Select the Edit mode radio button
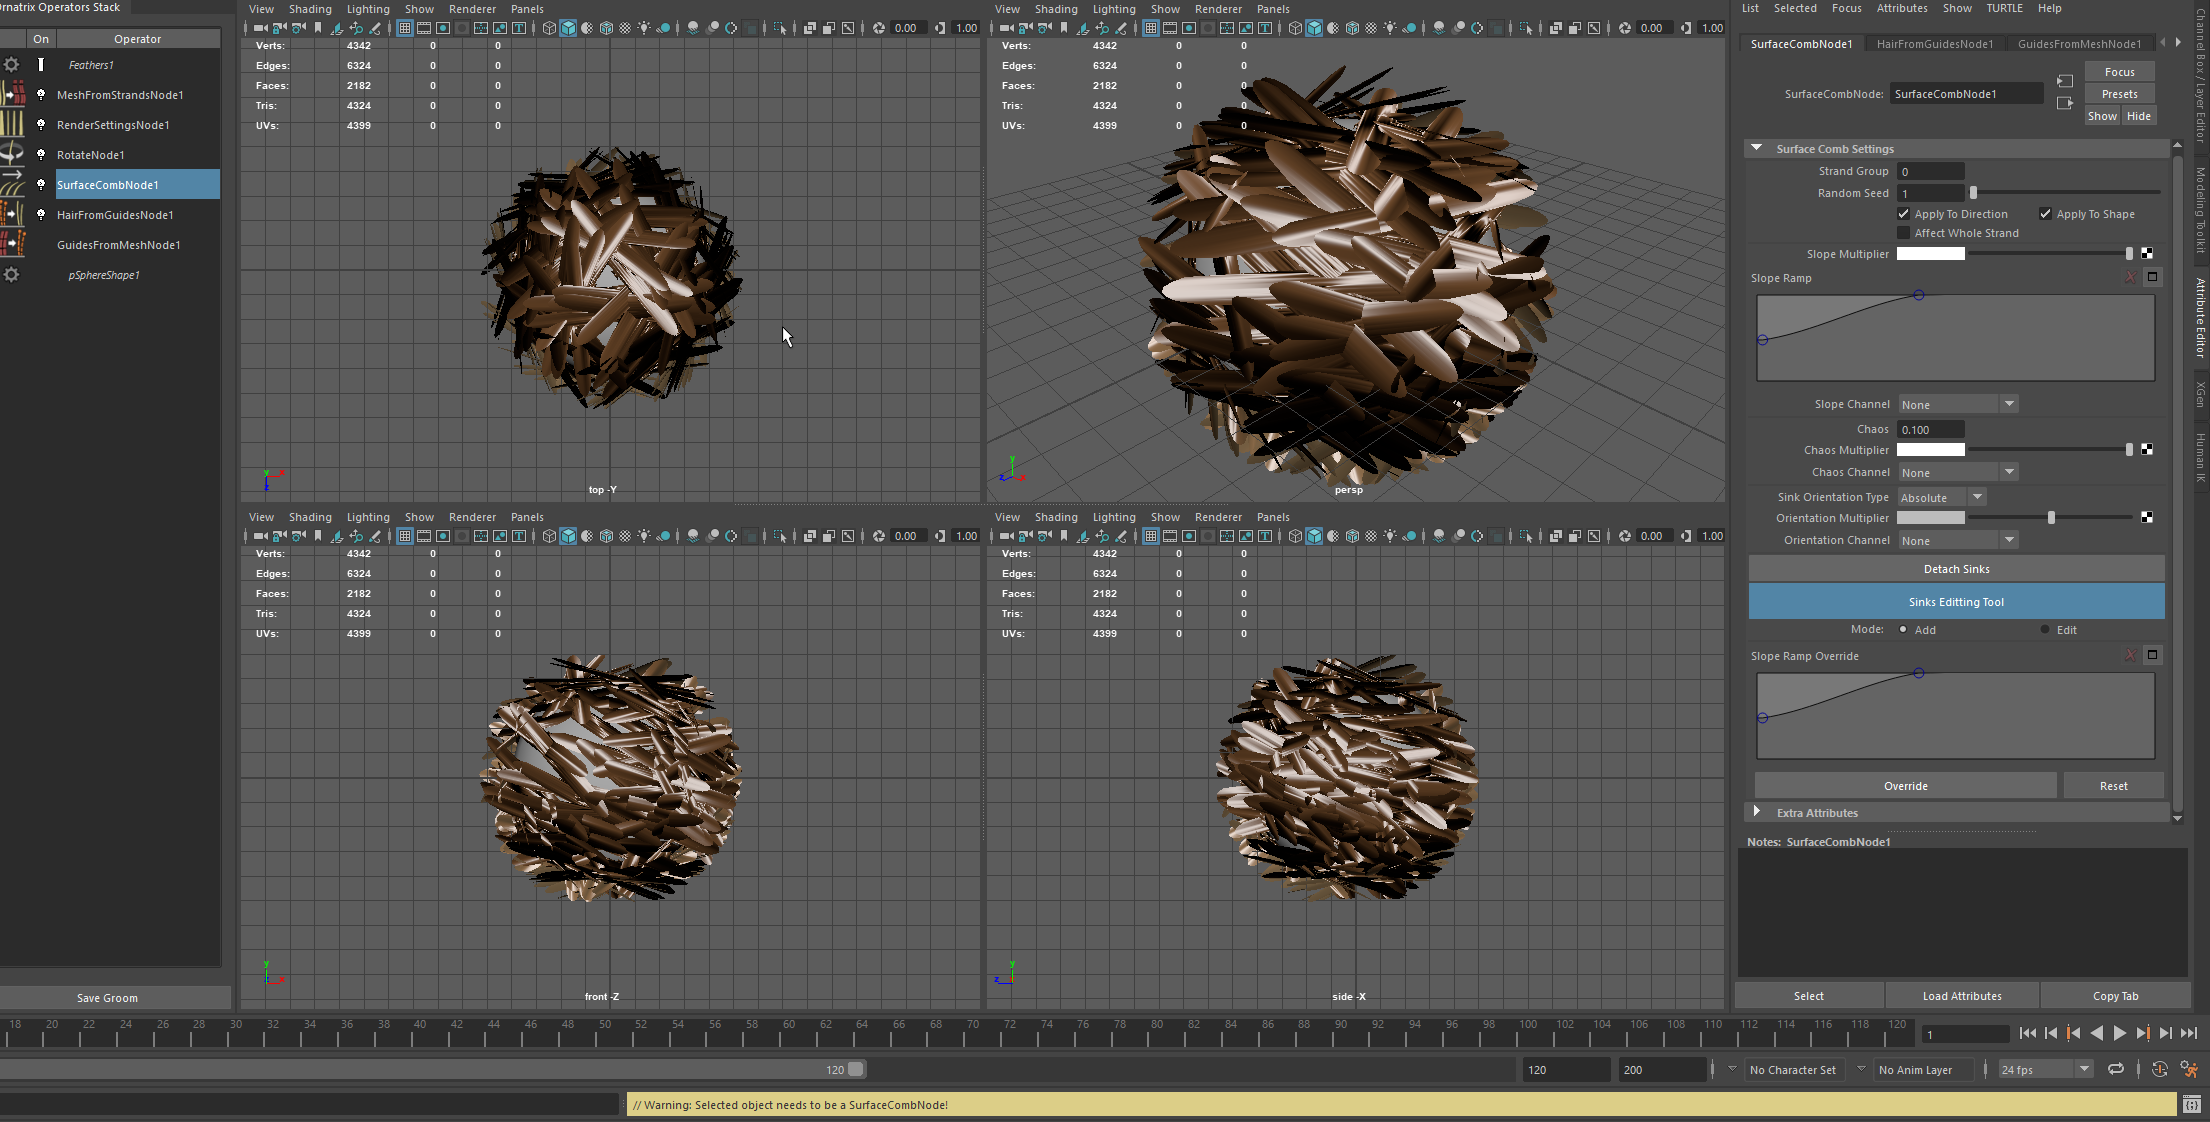 click(2045, 630)
